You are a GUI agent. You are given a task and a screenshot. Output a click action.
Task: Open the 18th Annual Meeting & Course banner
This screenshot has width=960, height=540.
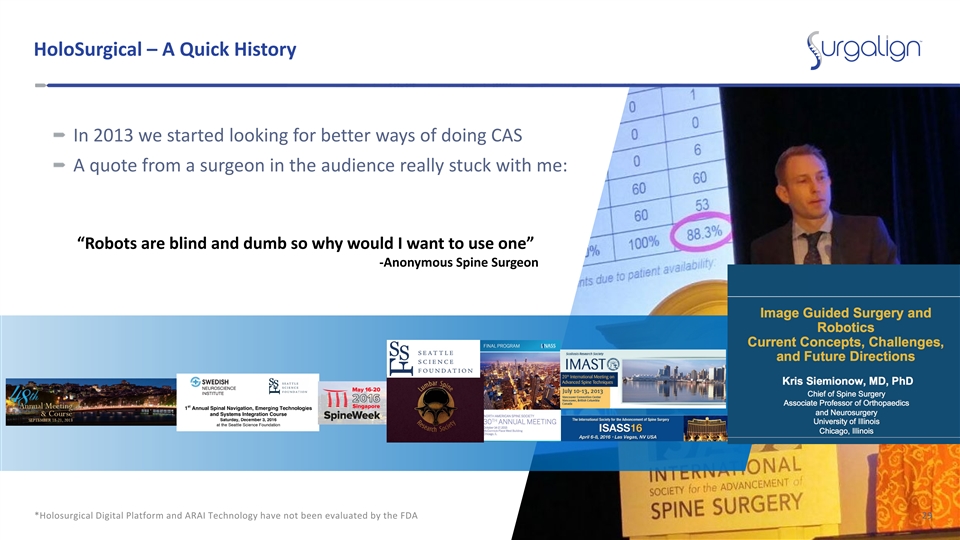coord(91,402)
